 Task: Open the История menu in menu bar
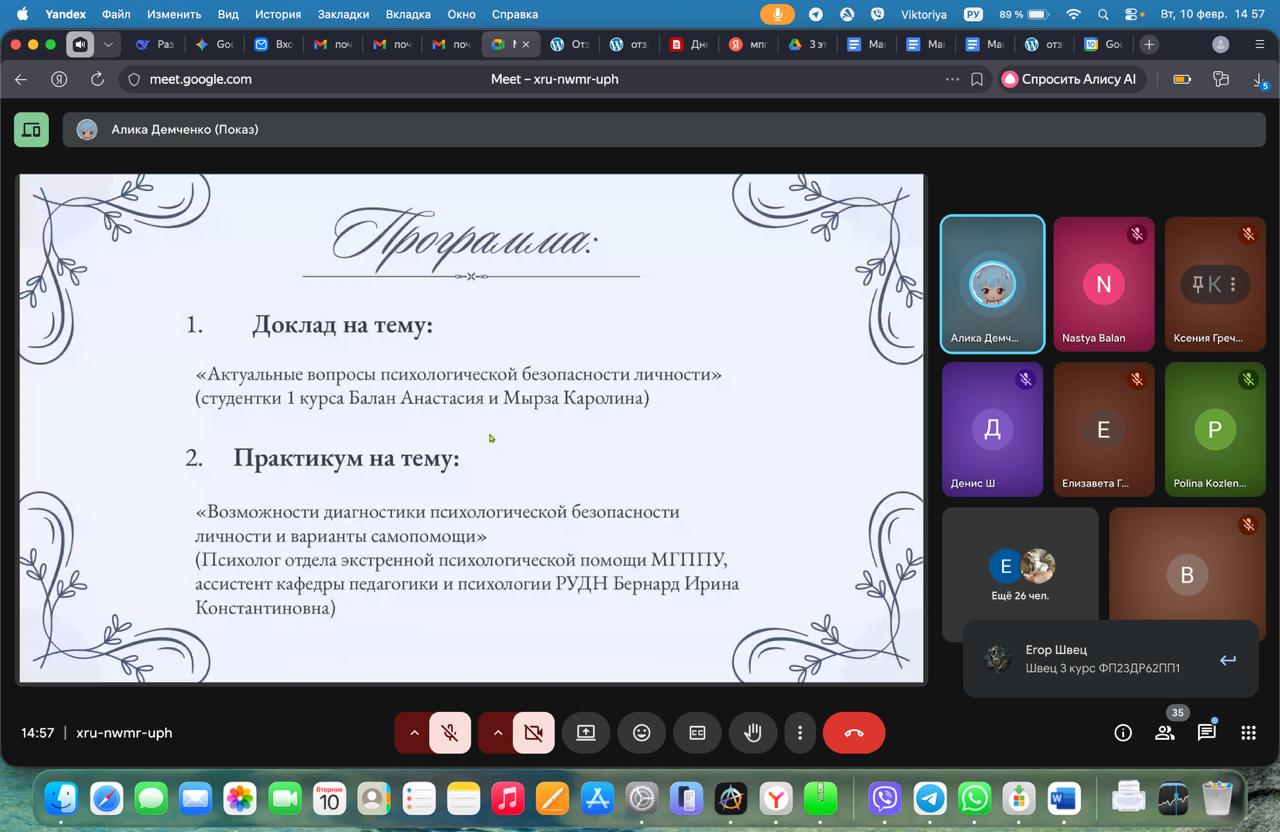277,14
